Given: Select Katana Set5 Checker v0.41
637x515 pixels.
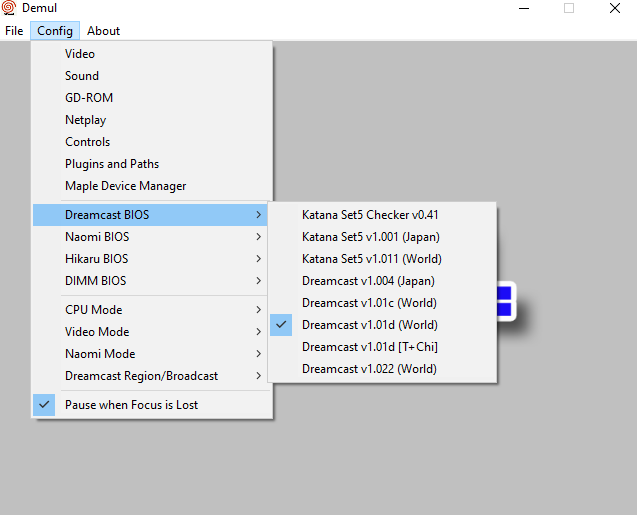Looking at the screenshot, I should [370, 215].
